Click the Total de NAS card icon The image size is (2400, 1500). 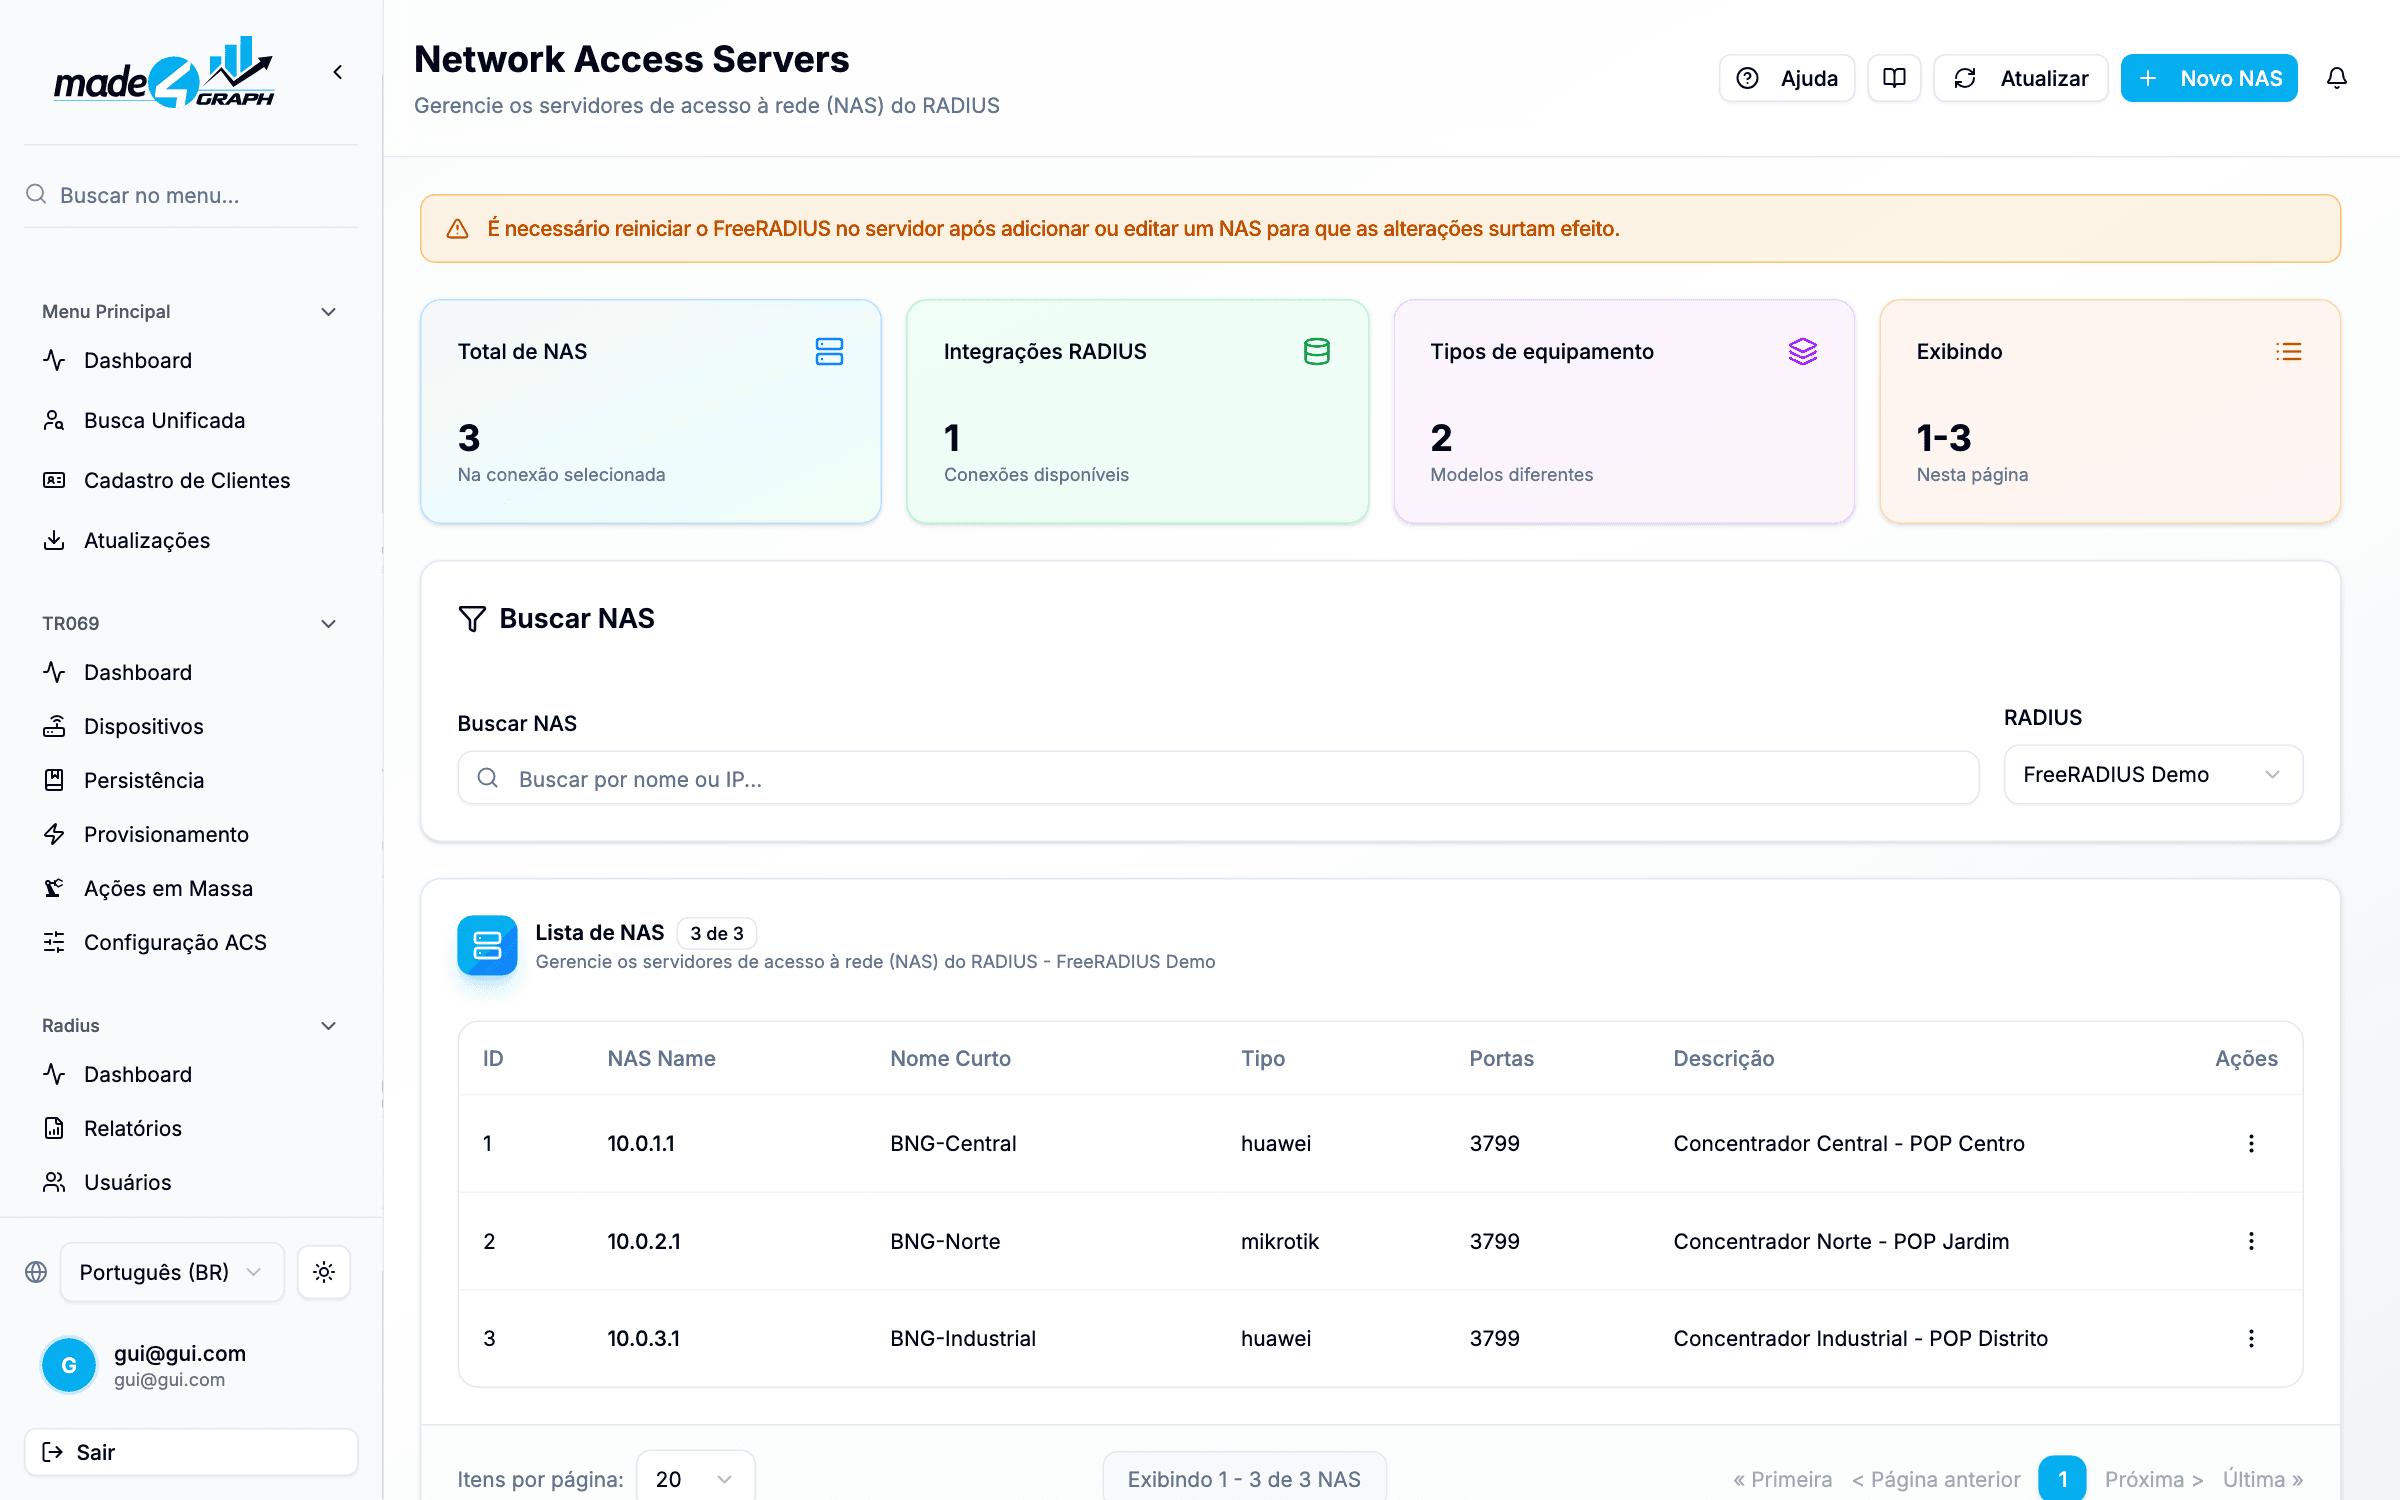tap(829, 351)
